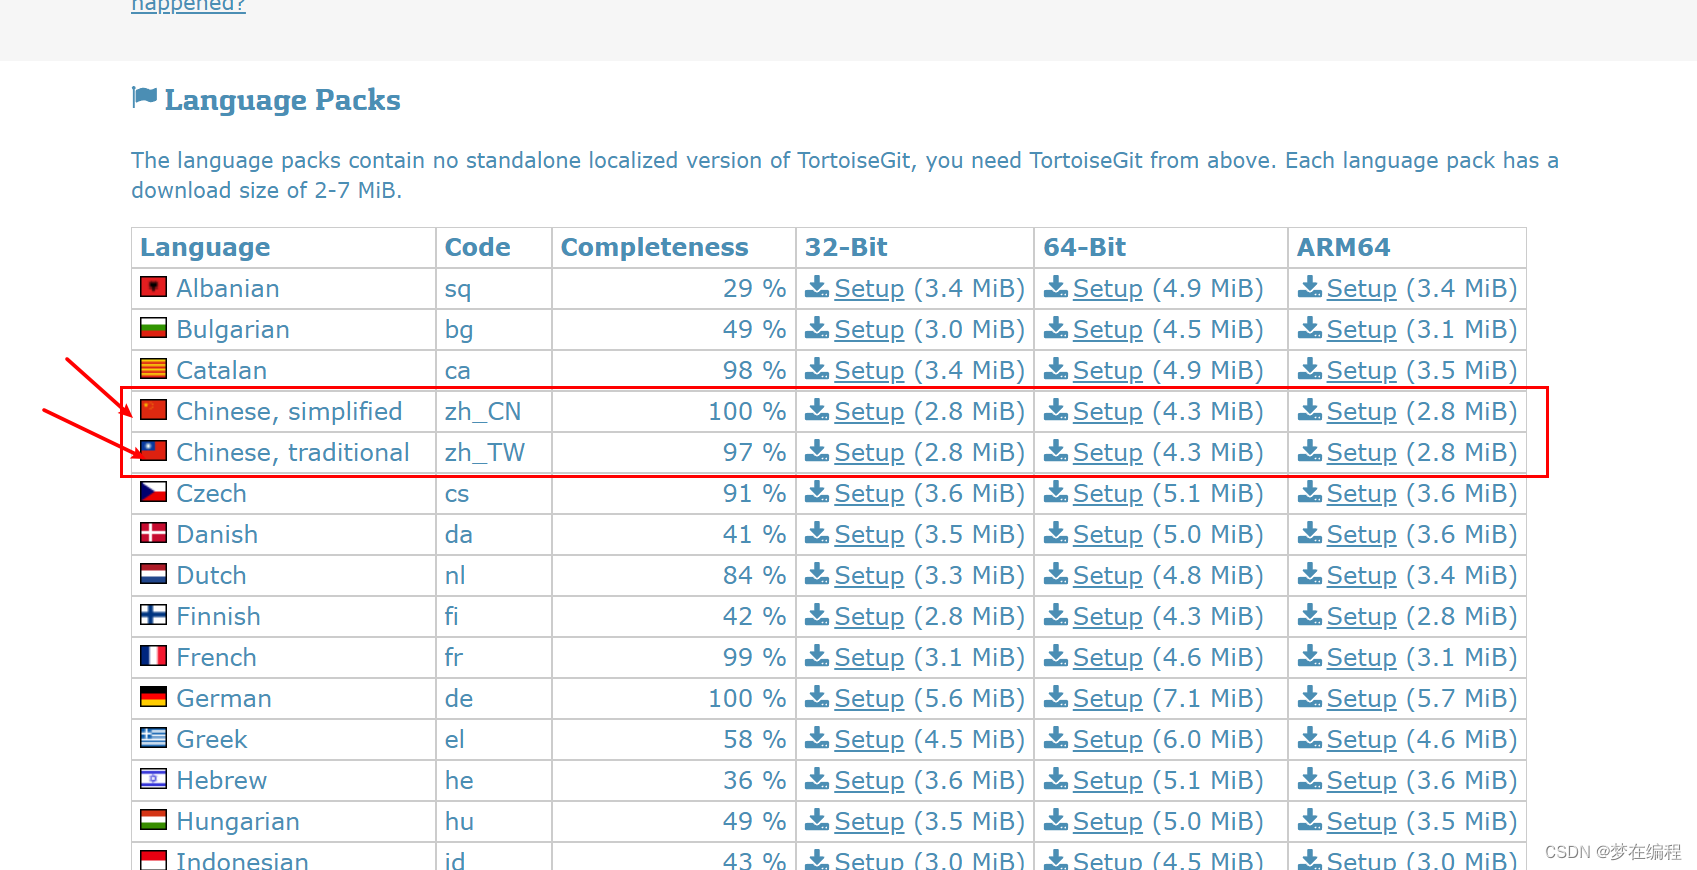Viewport: 1697px width, 870px height.
Task: Open Albanian 64-Bit Setup link
Action: pos(1108,289)
